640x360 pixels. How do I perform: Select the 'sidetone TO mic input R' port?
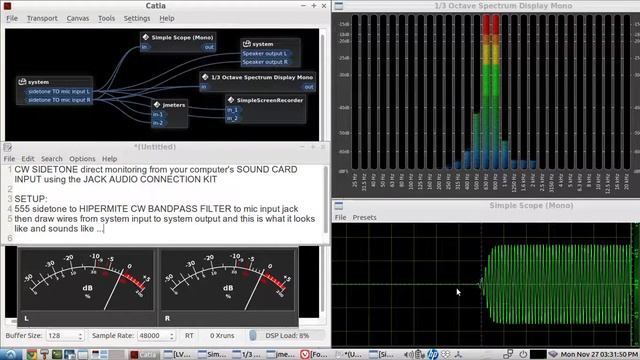coord(58,100)
